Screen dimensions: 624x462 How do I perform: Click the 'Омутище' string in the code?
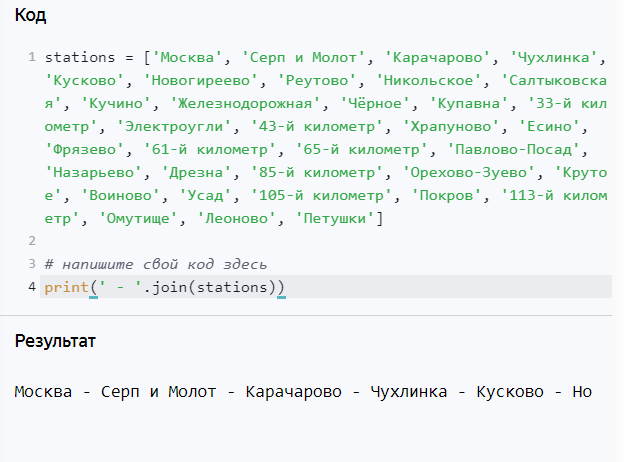(138, 218)
